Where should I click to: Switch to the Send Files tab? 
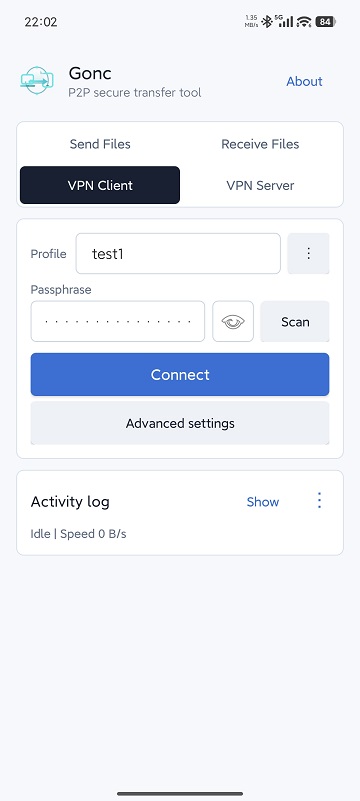(x=100, y=144)
